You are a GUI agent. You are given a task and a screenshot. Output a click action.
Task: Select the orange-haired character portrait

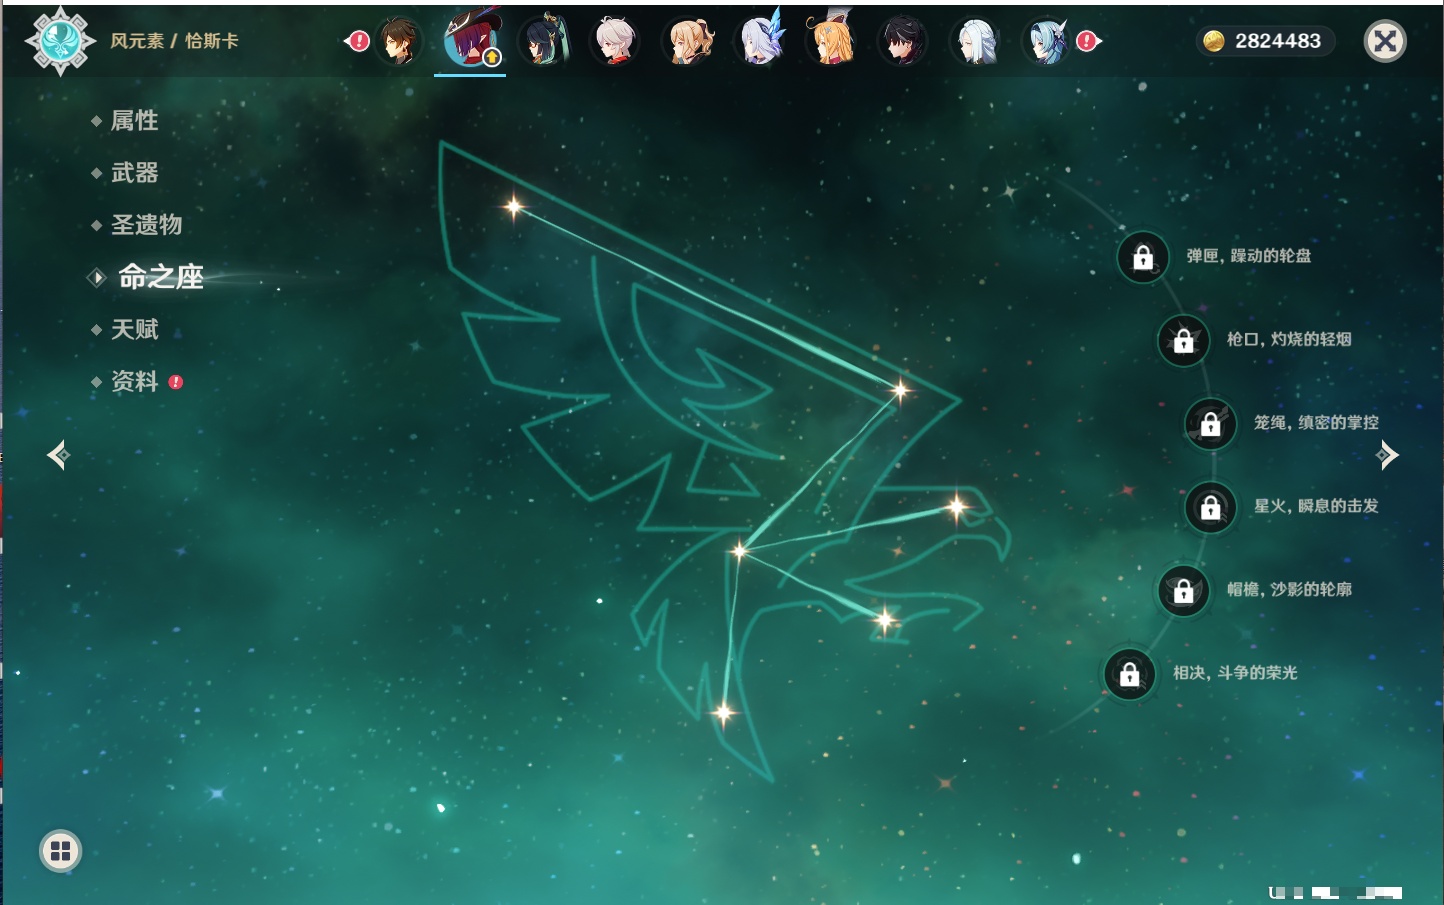pos(833,41)
